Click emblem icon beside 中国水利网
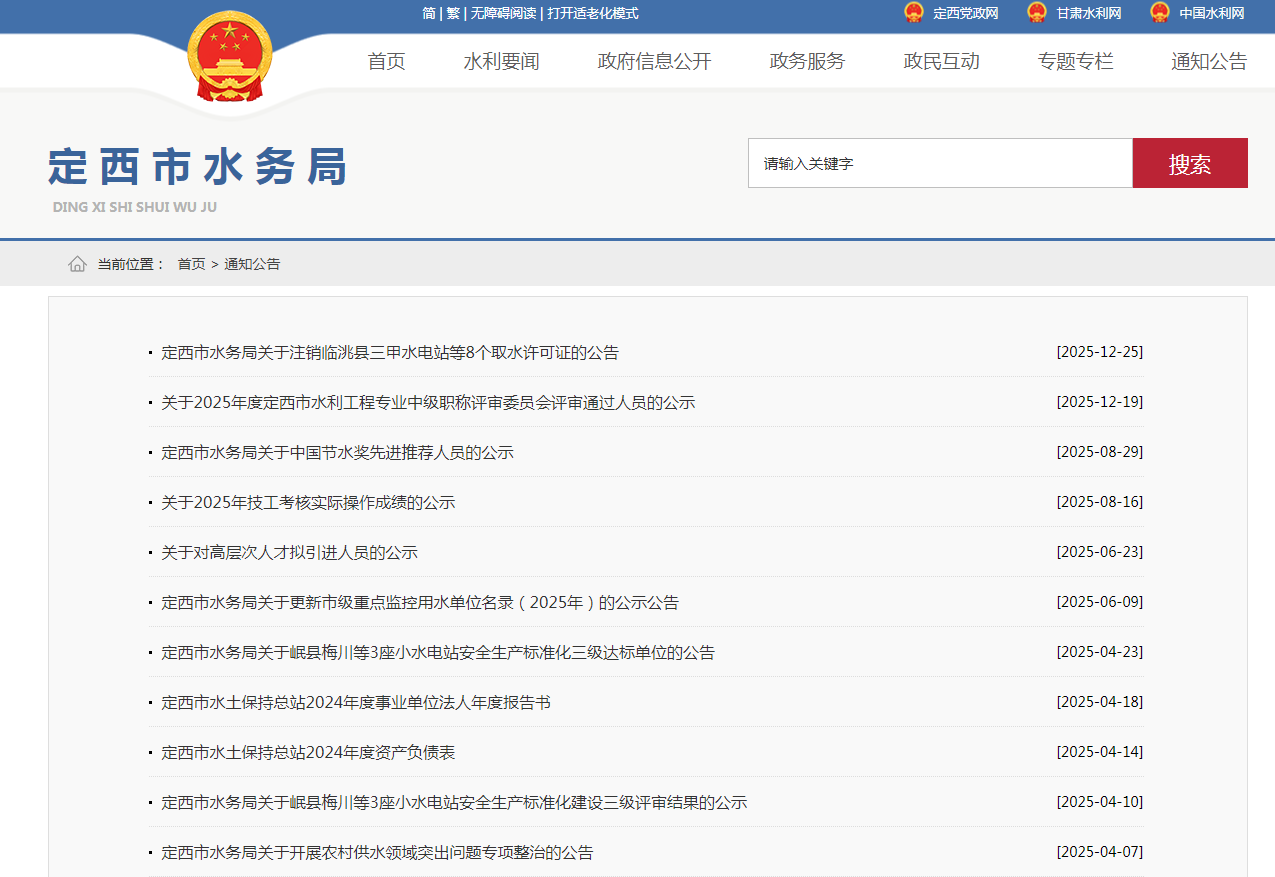The height and width of the screenshot is (877, 1275). pos(1159,13)
